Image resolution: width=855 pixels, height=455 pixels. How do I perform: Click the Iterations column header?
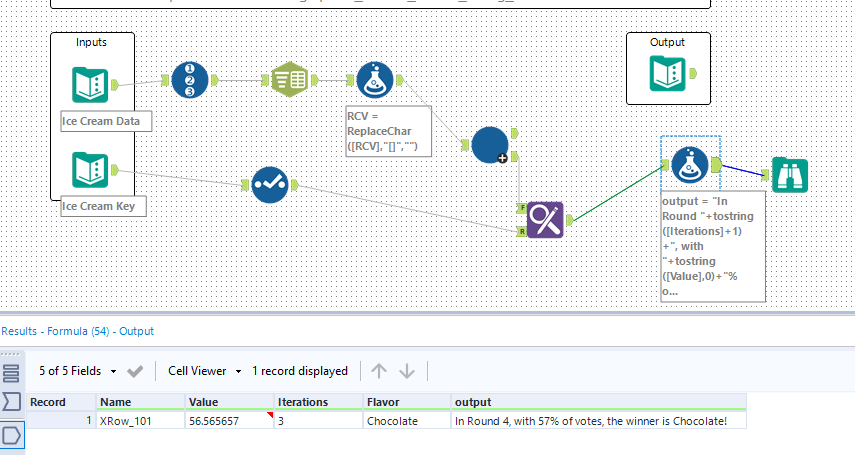click(x=318, y=402)
